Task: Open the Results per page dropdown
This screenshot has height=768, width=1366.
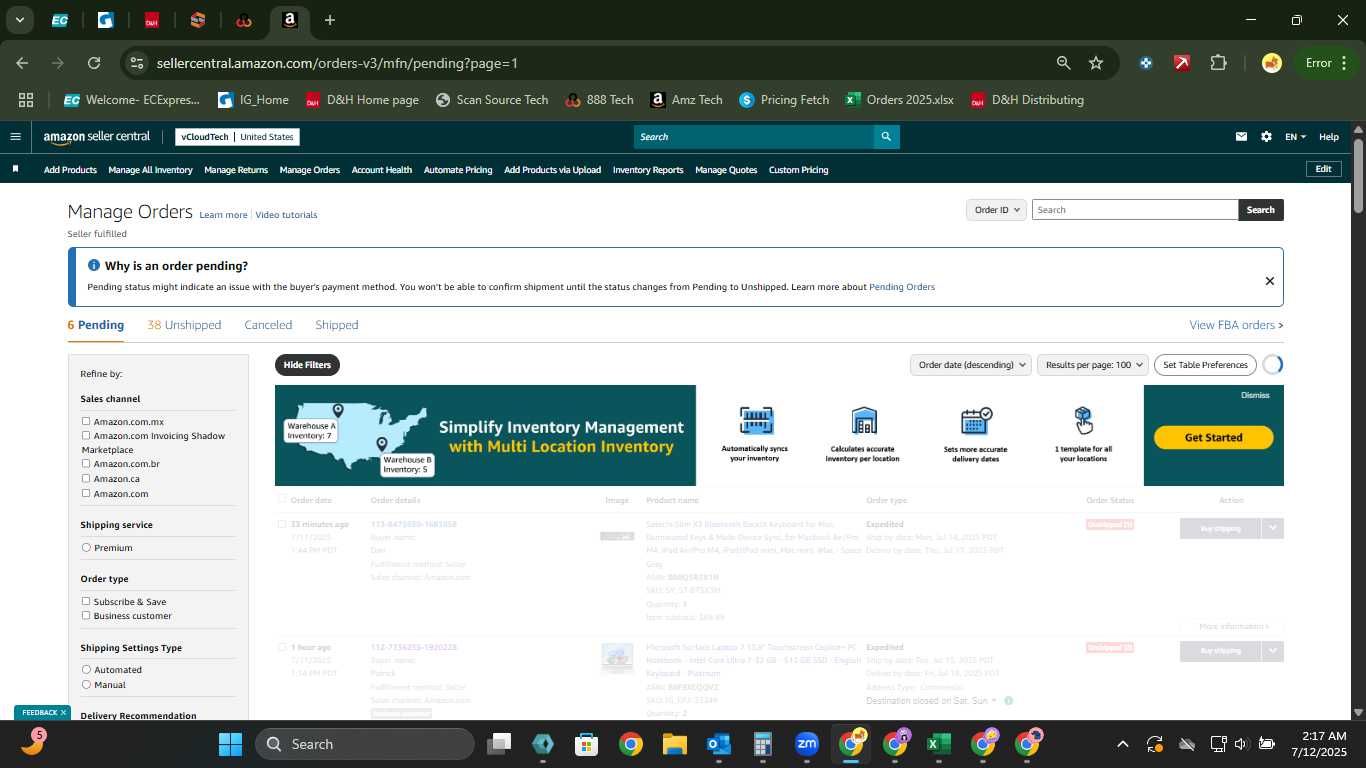Action: point(1092,365)
